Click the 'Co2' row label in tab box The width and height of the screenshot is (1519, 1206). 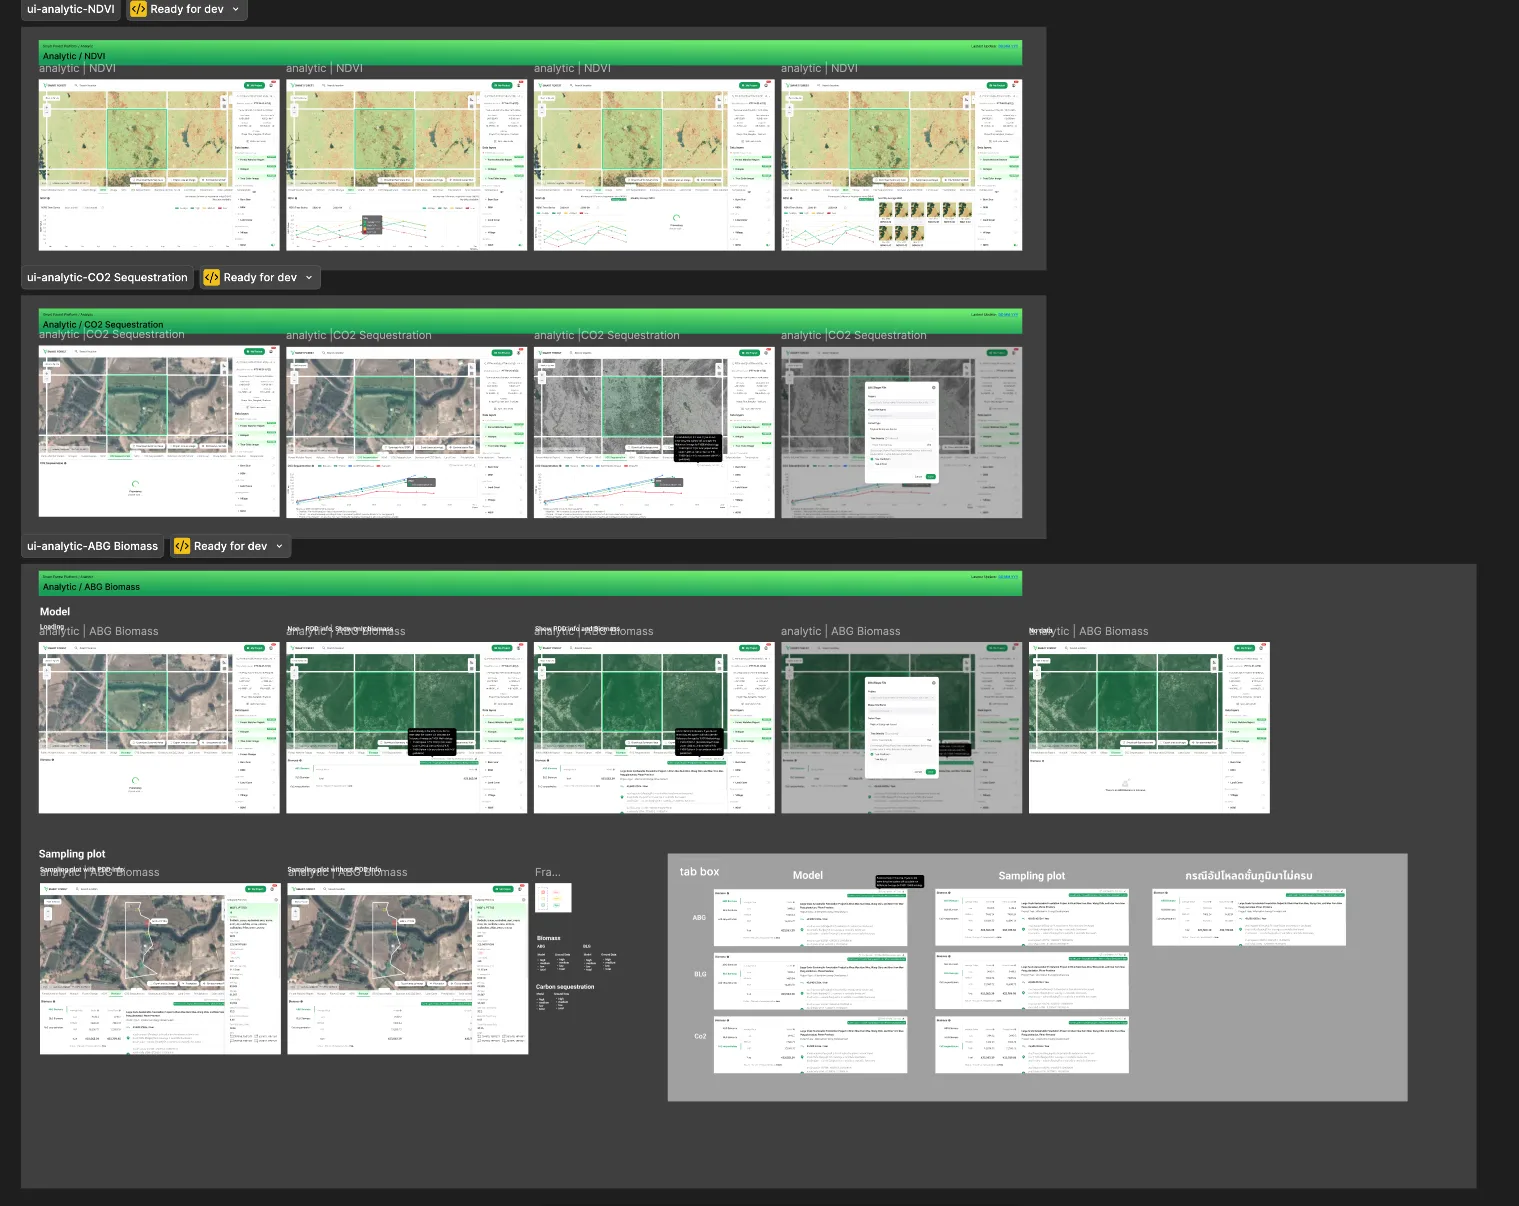click(700, 1036)
